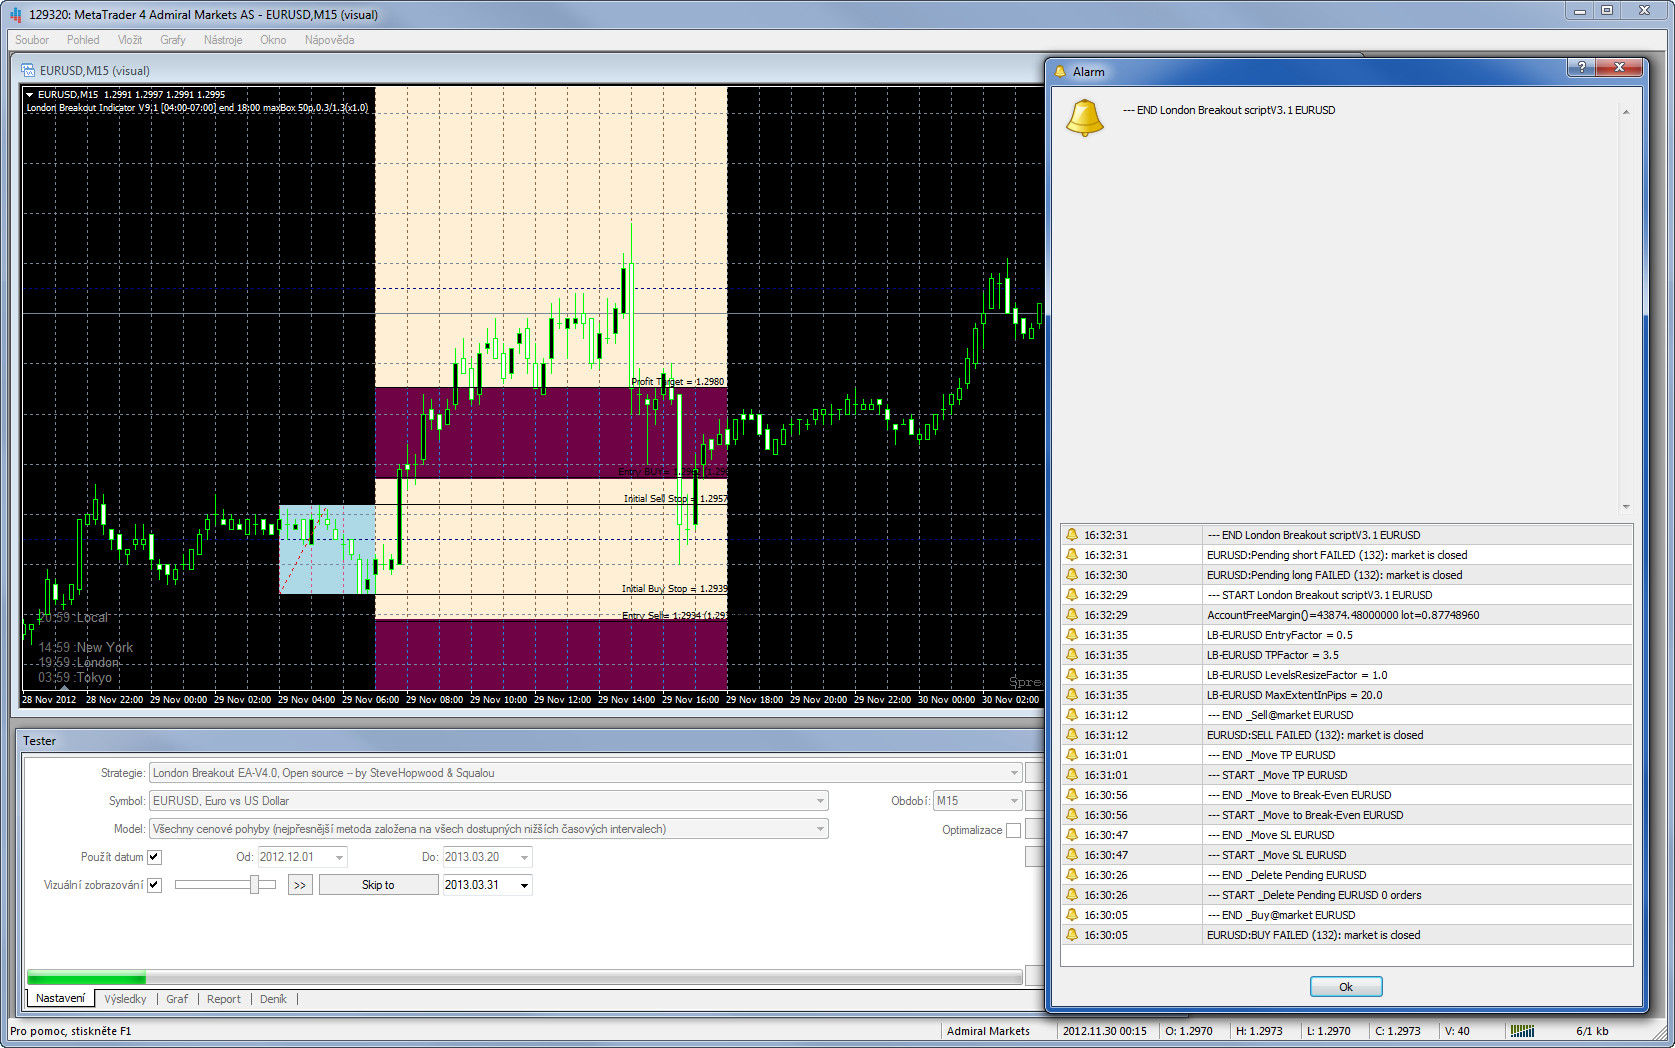Click the fast-forward >> button in Tester
The height and width of the screenshot is (1048, 1675).
(x=300, y=885)
